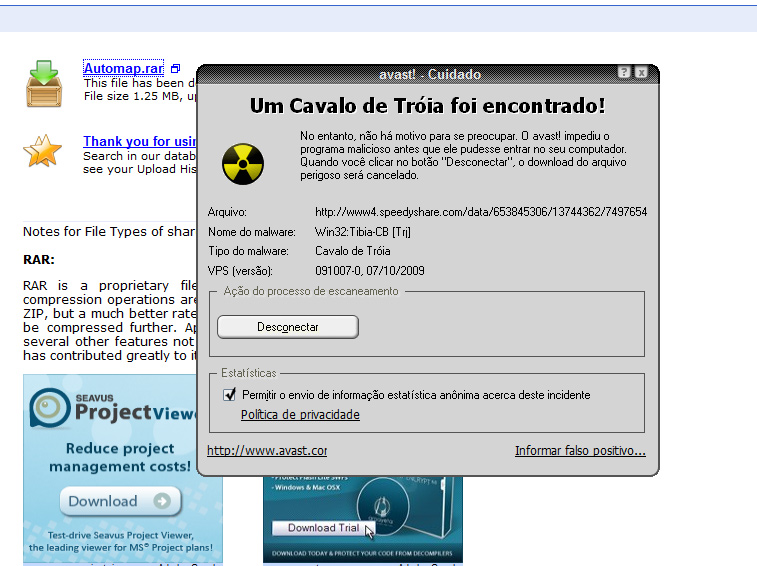Uncheck the anonymous statistics checkbox
The image size is (757, 566).
(229, 395)
